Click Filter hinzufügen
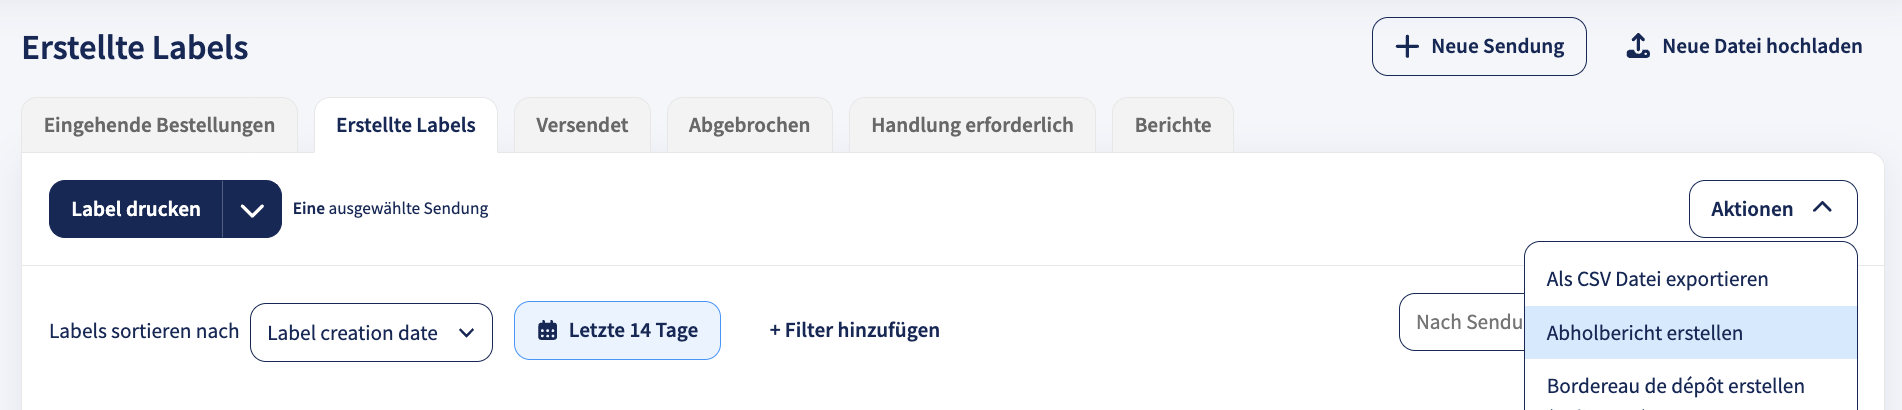 854,330
